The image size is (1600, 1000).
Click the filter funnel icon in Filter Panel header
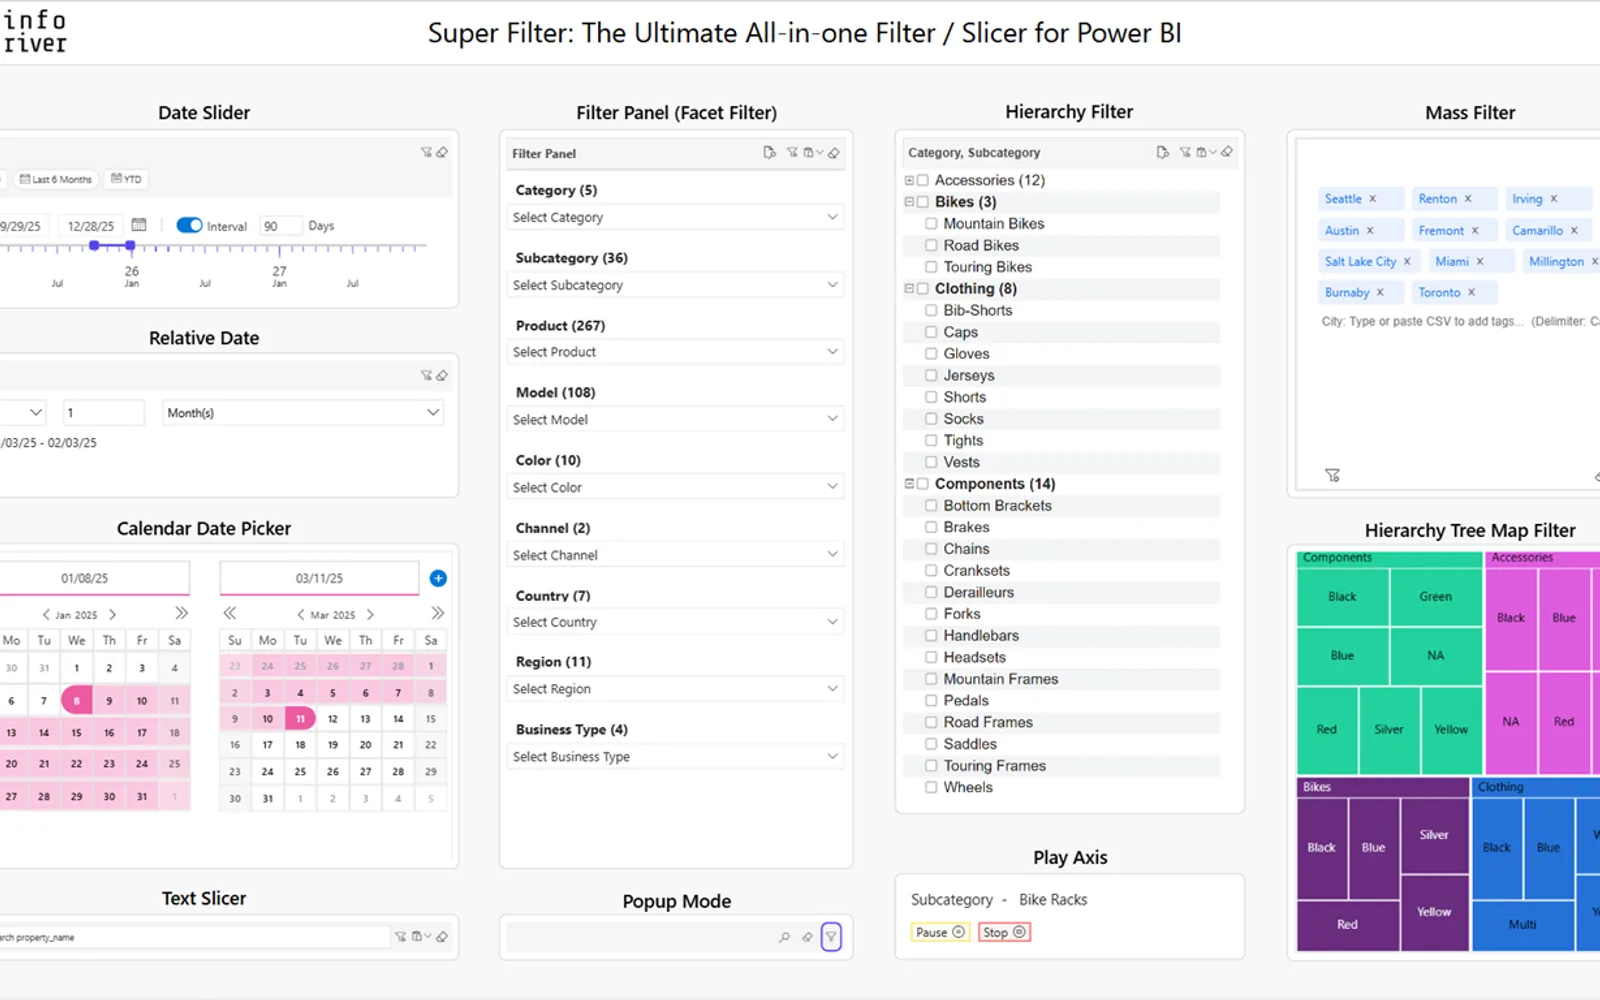tap(792, 153)
